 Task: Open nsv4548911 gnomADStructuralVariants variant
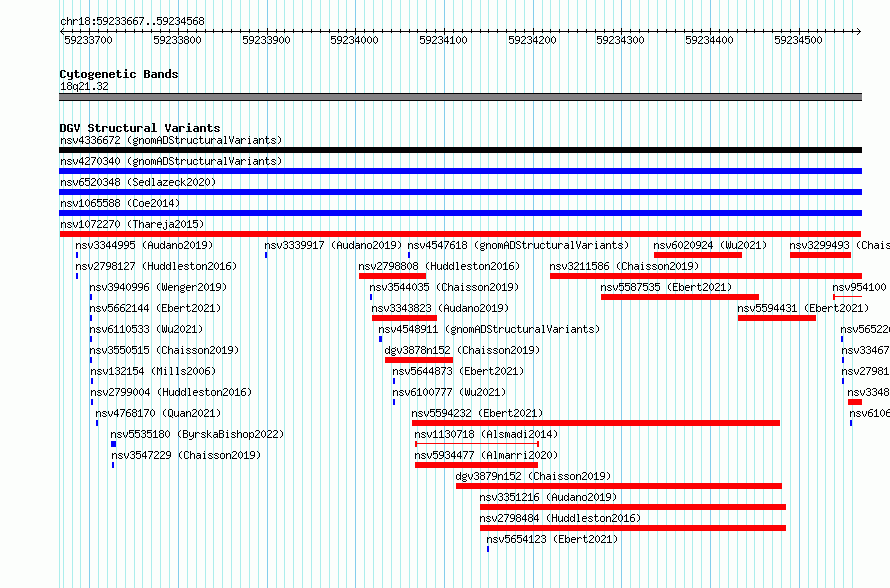pos(489,329)
